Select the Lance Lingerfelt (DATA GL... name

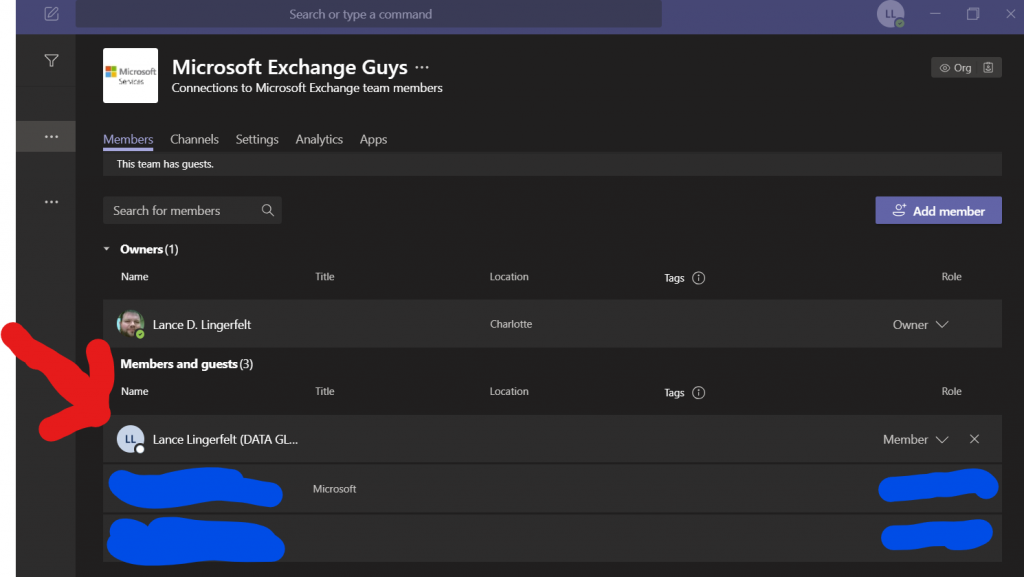225,439
